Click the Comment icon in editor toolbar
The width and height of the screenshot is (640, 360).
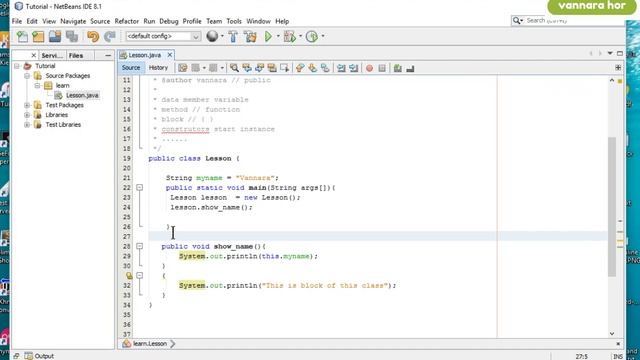pyautogui.click(x=398, y=68)
